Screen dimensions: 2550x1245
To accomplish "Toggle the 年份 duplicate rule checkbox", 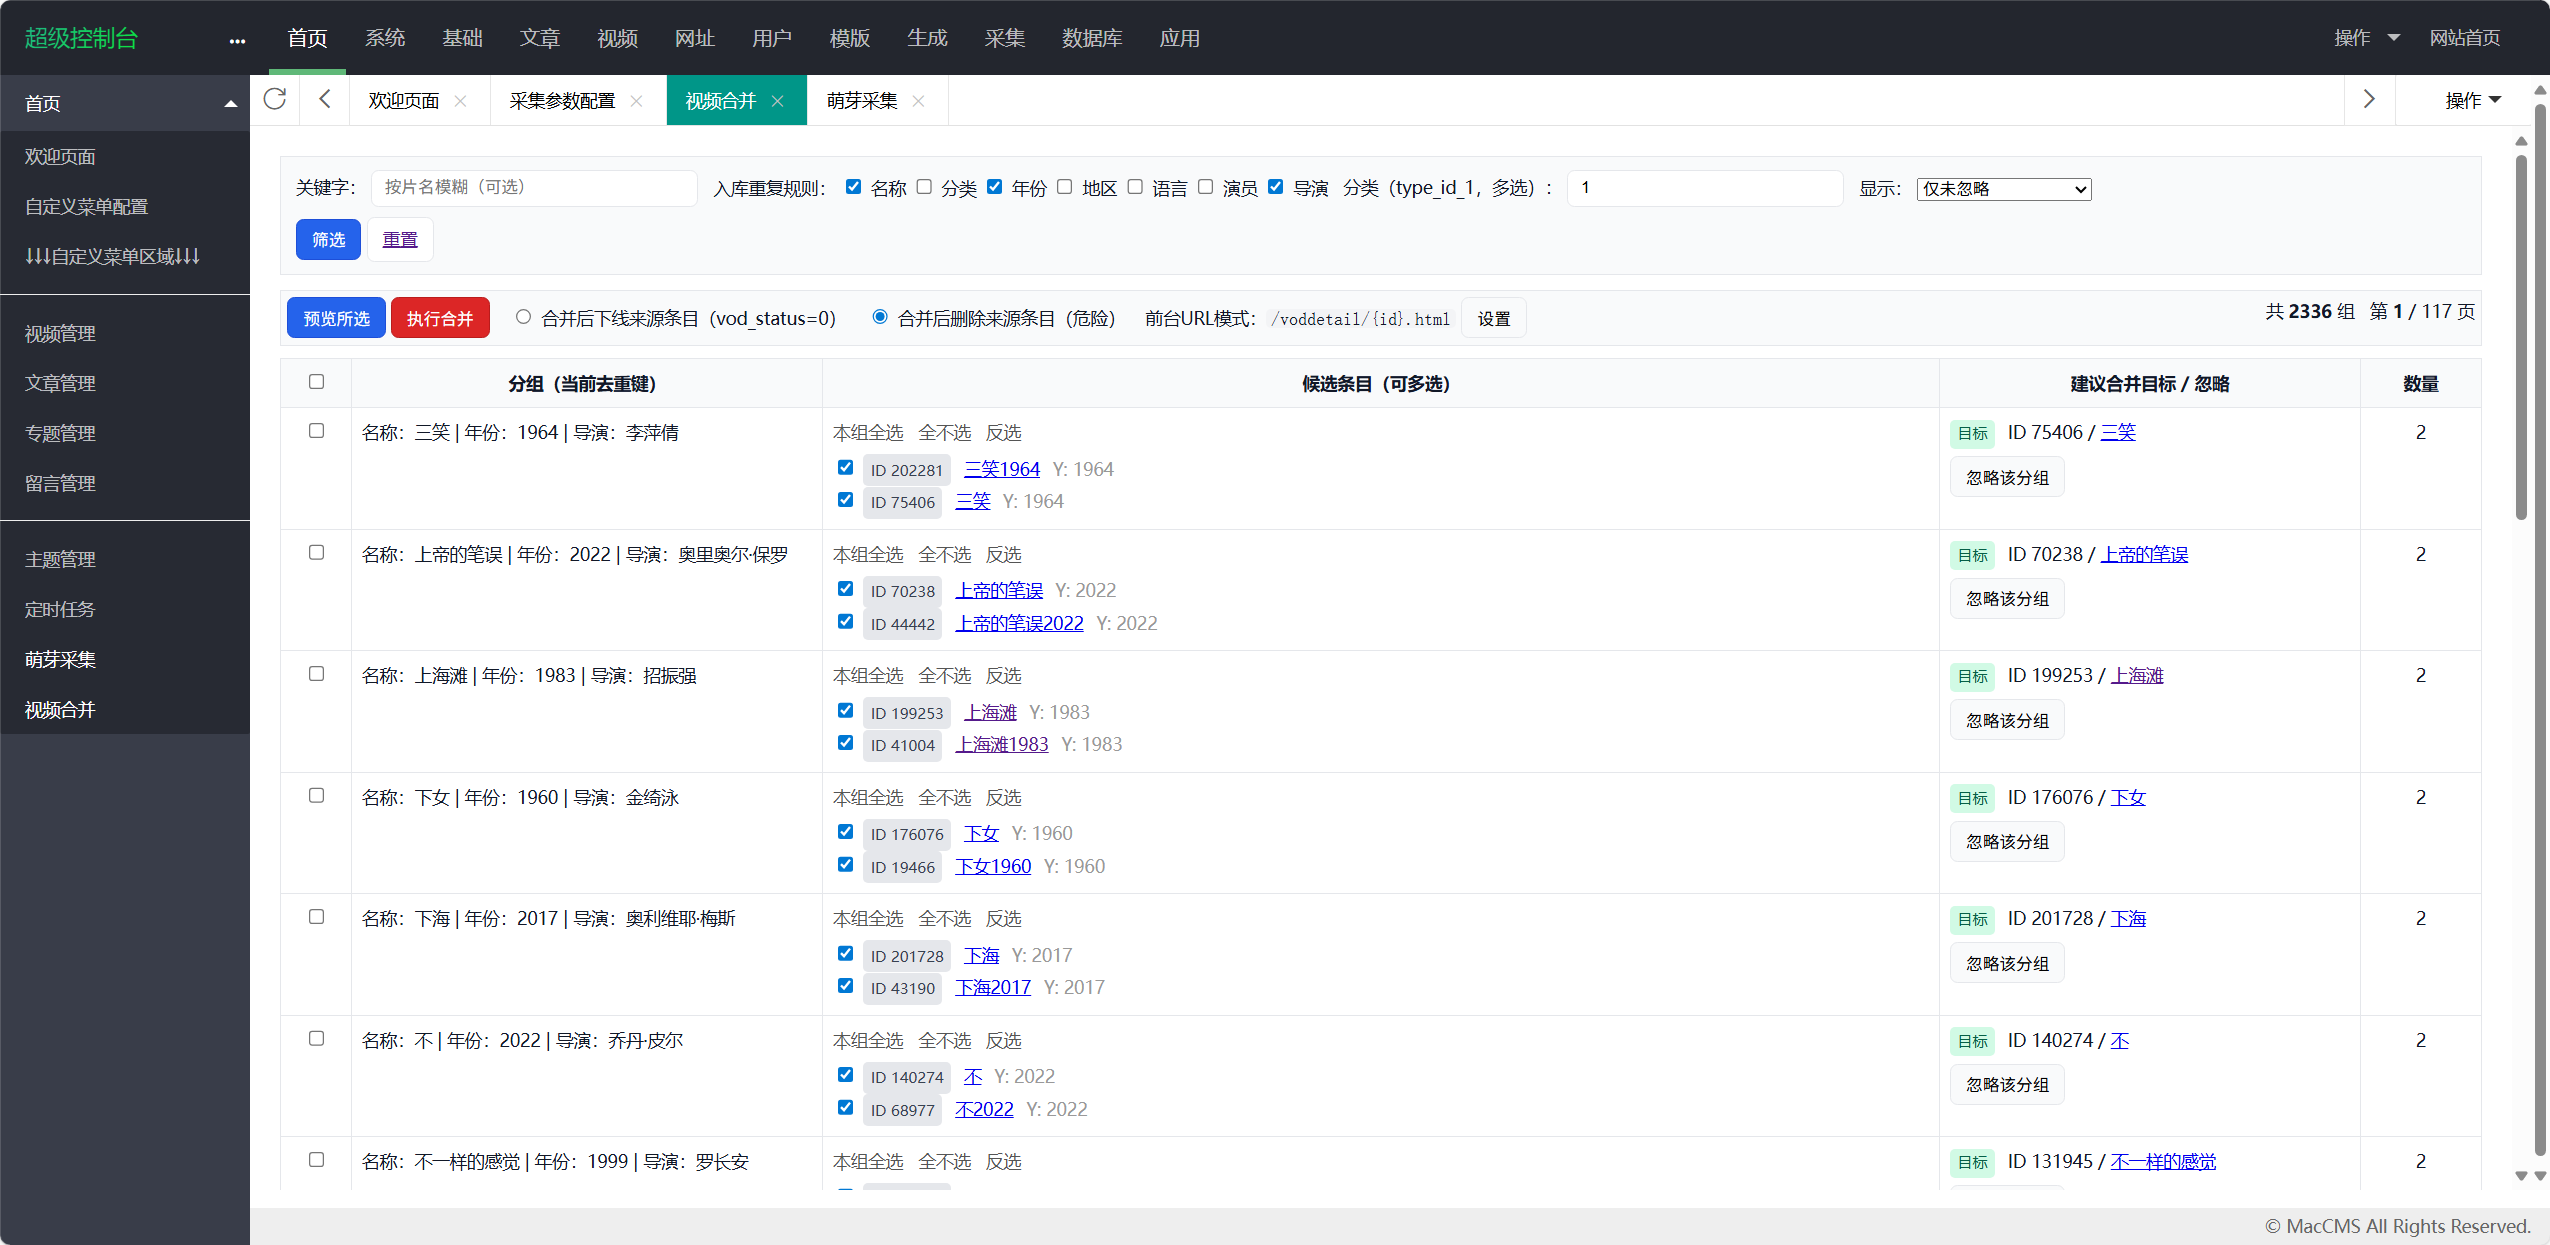I will (x=994, y=187).
